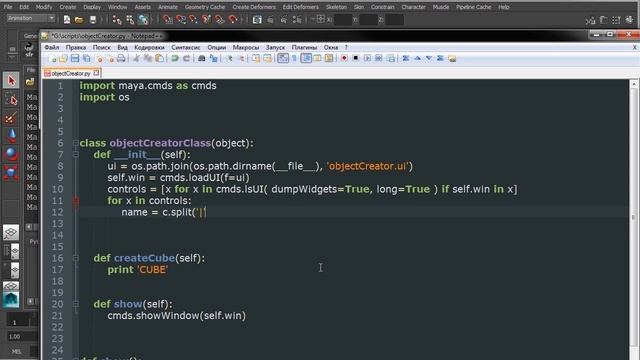Play recorded macro icon

(x=367, y=59)
